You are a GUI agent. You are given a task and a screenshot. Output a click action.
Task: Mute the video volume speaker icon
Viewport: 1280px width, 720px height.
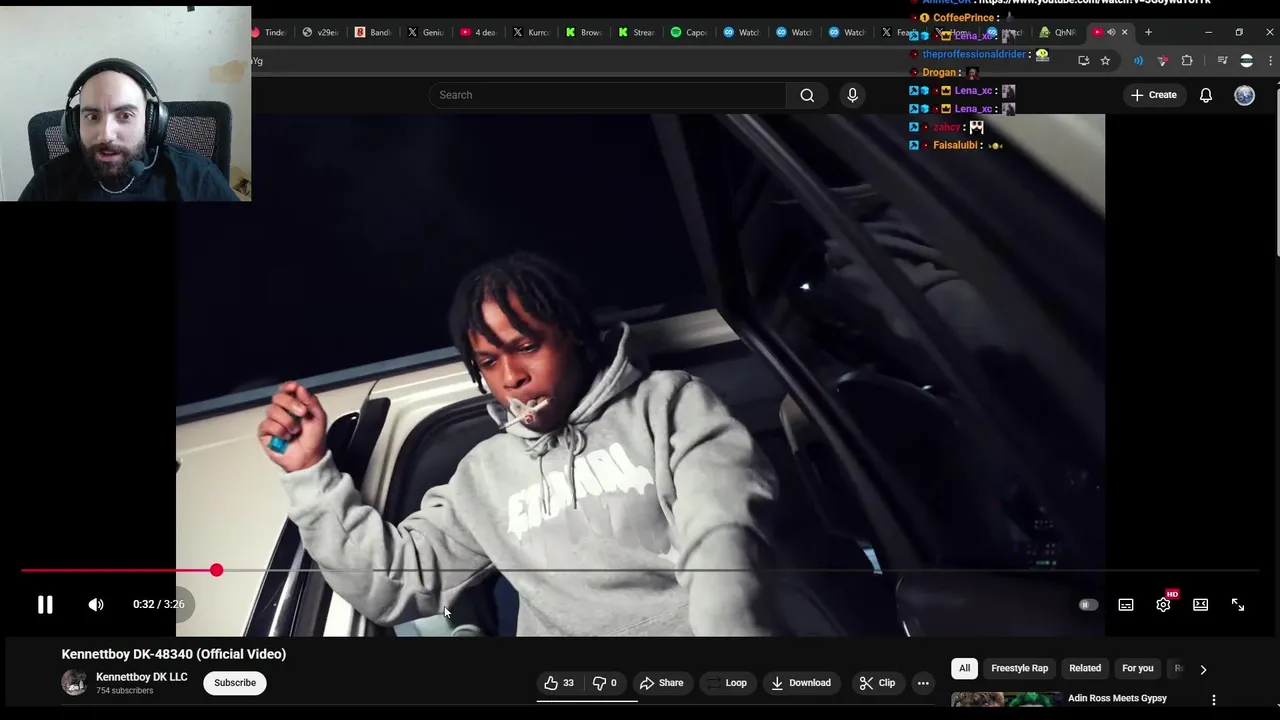(96, 604)
